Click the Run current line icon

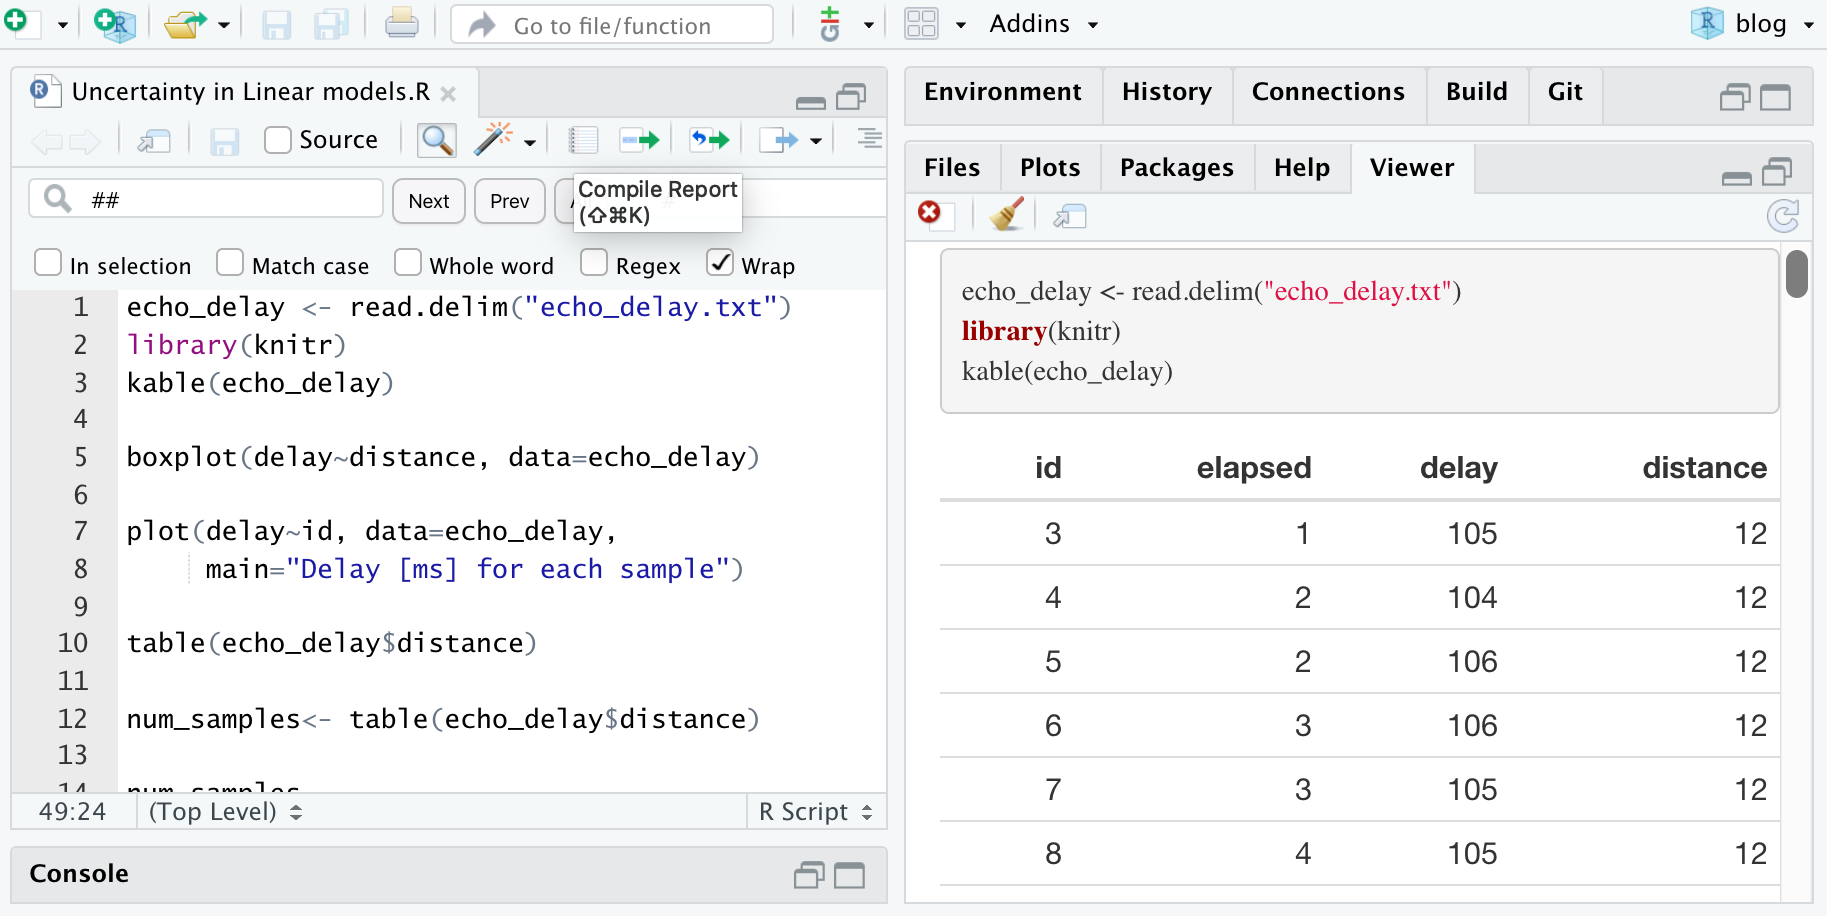(x=640, y=140)
